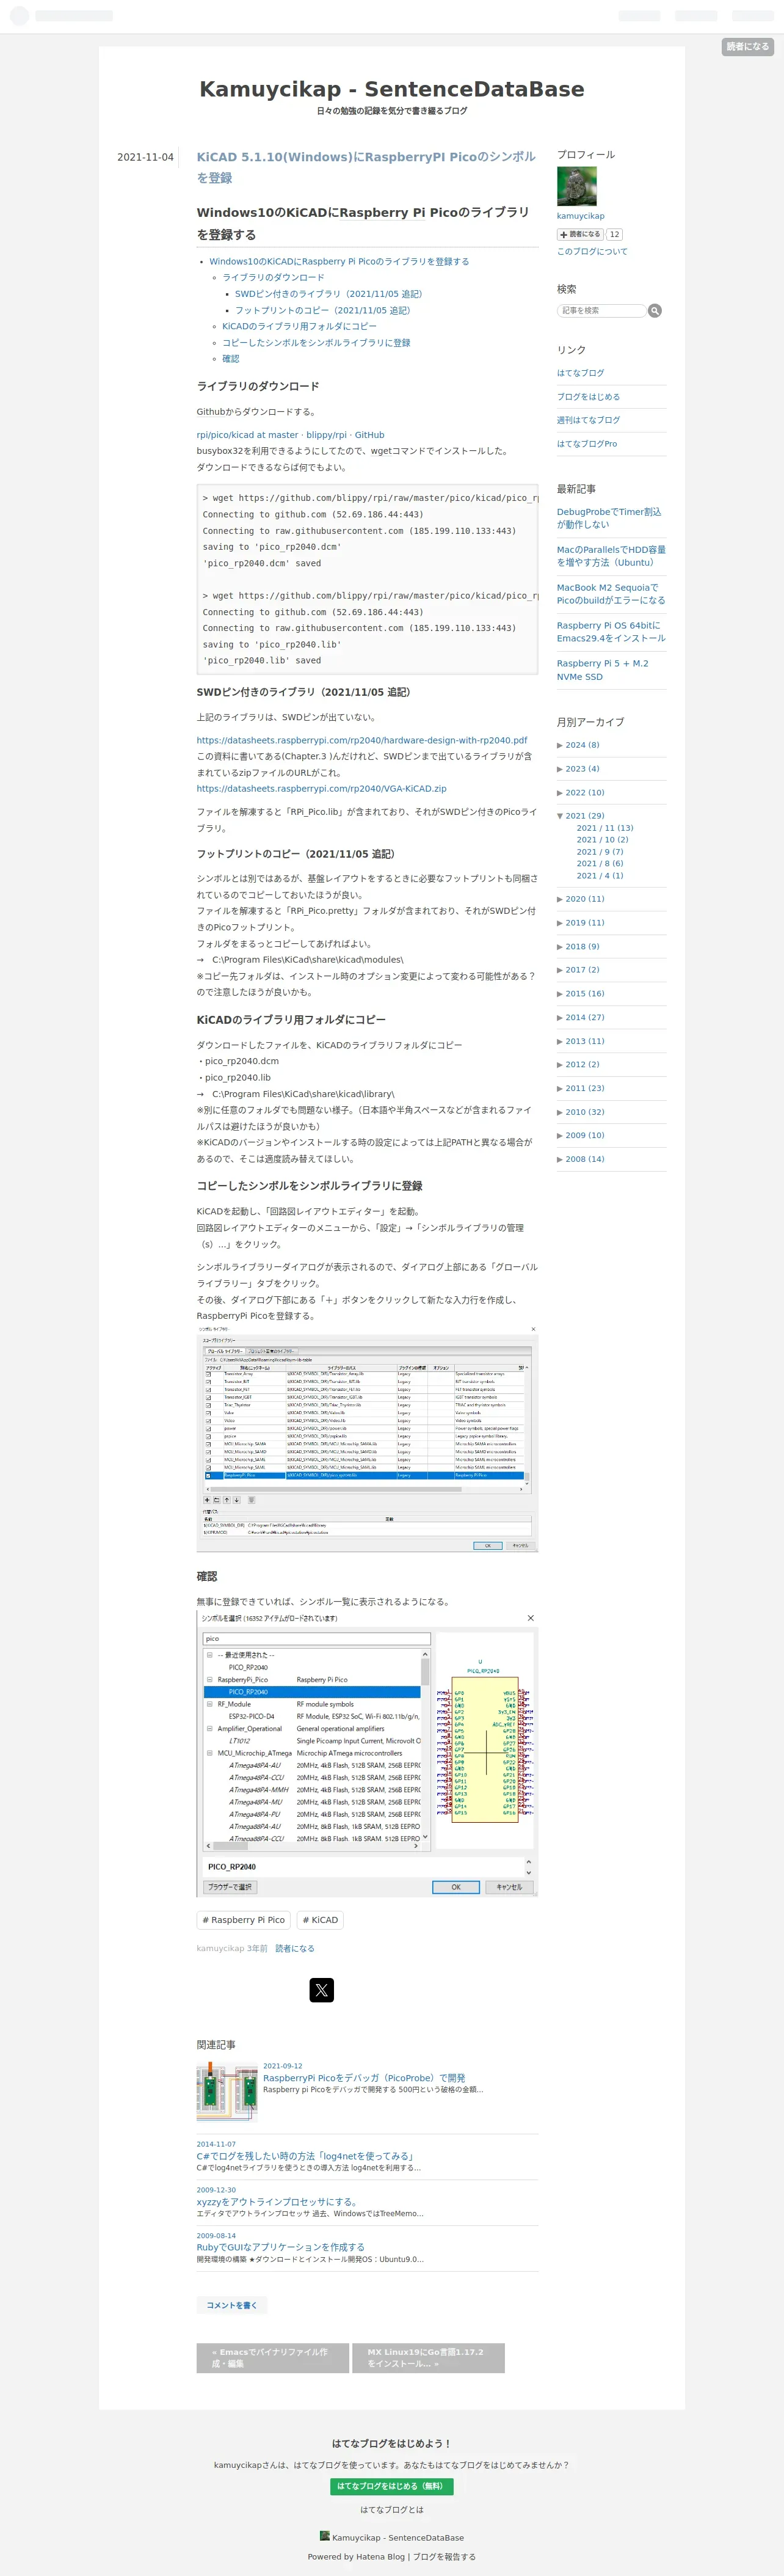The image size is (784, 2576).
Task: Click the 読者になる button under the profile
Action: [580, 234]
